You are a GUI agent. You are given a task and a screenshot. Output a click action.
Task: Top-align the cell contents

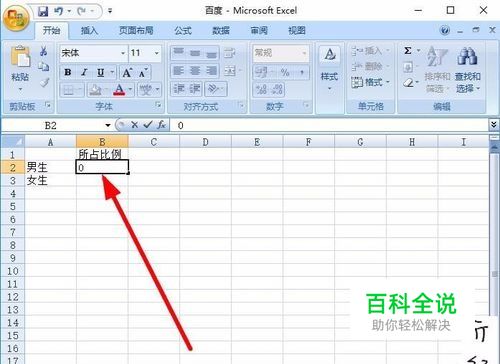tap(179, 52)
